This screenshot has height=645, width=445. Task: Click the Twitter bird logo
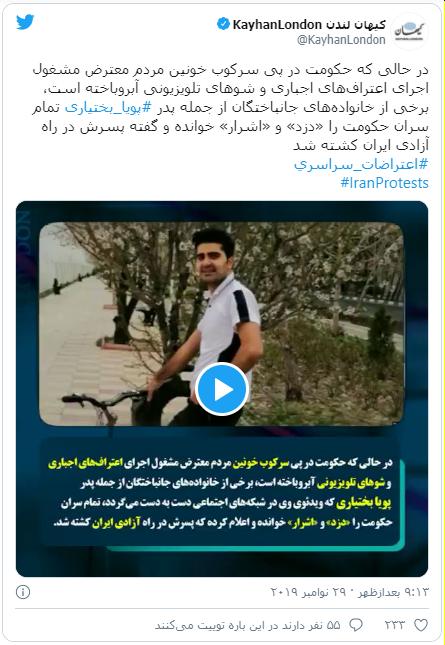click(x=25, y=22)
